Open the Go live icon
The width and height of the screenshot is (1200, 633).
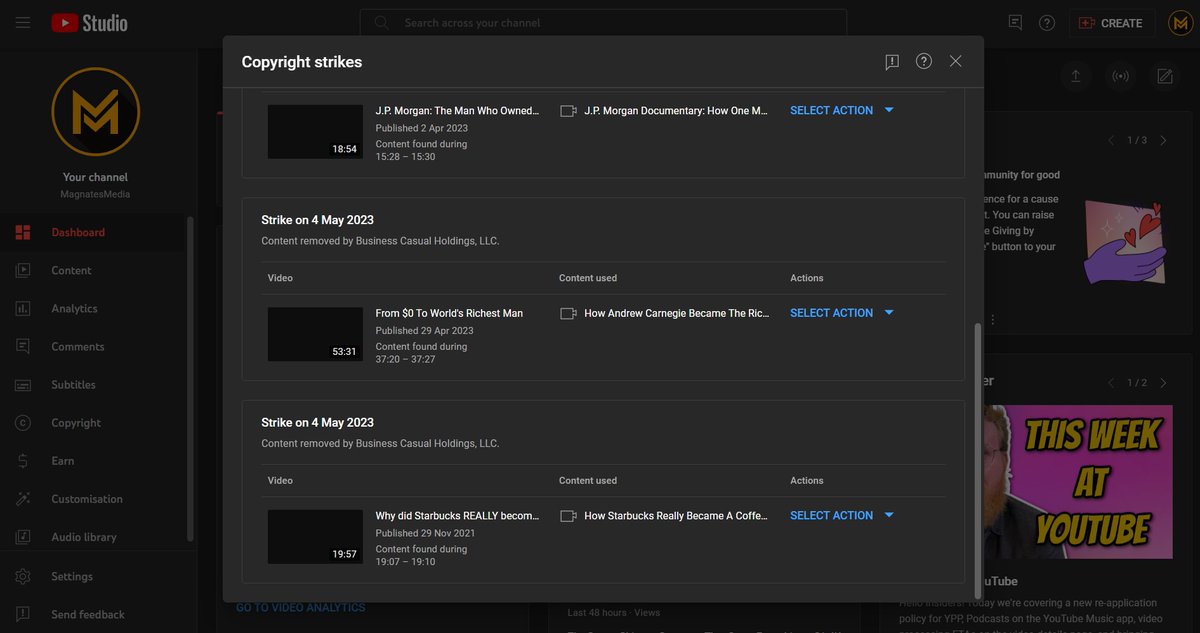tap(1120, 75)
